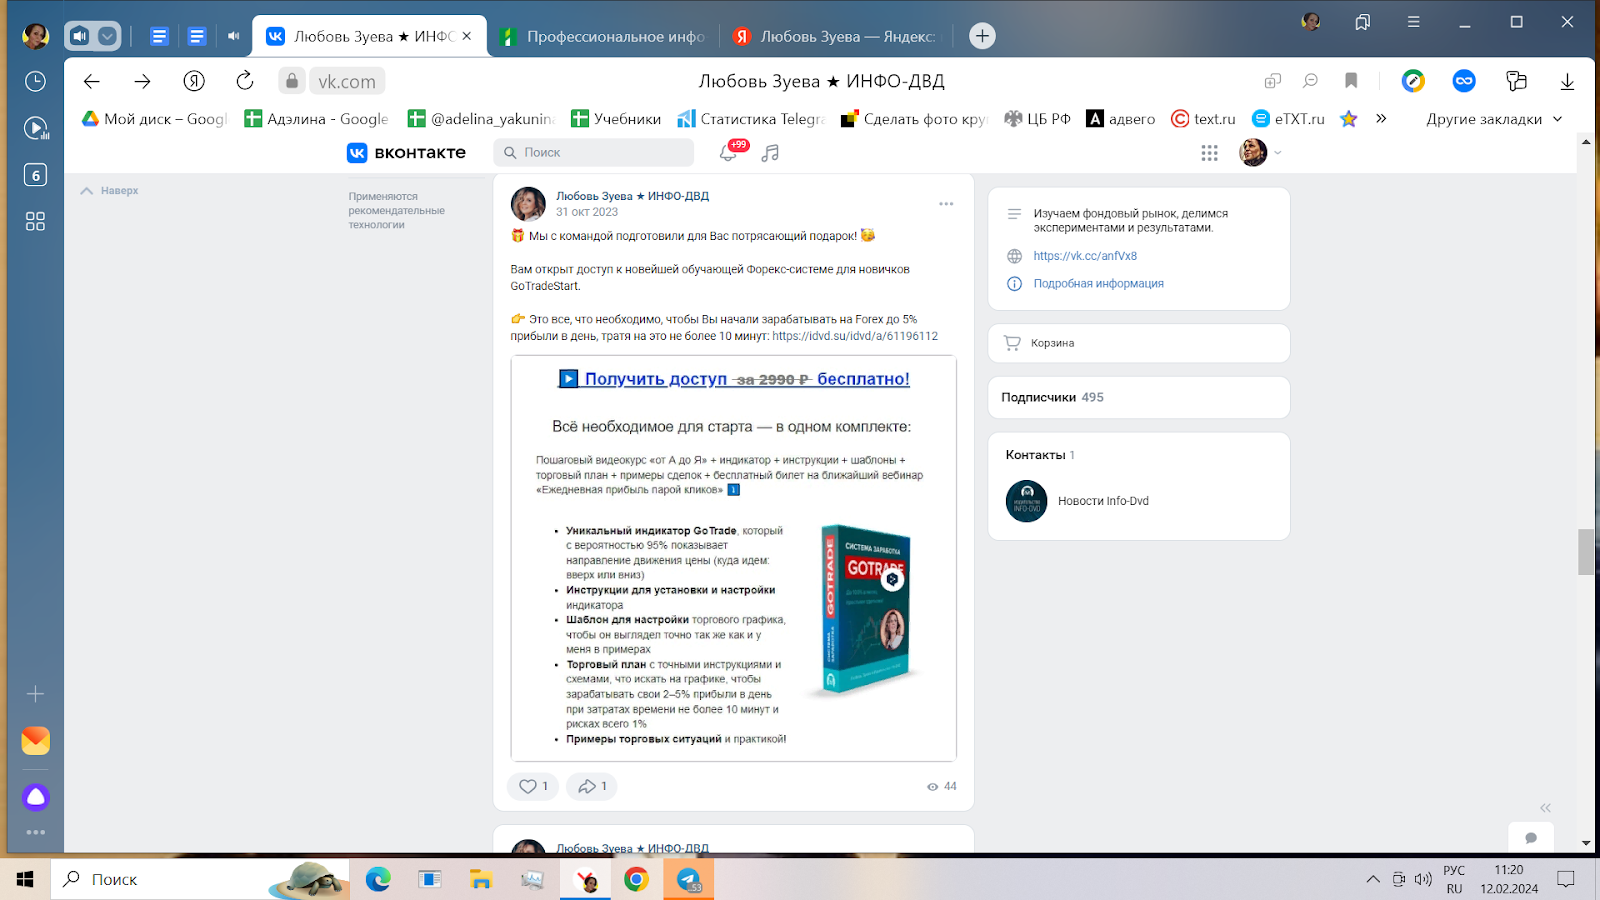Open the idvd.su link in post
Screen dimensions: 1600x900
[855, 336]
